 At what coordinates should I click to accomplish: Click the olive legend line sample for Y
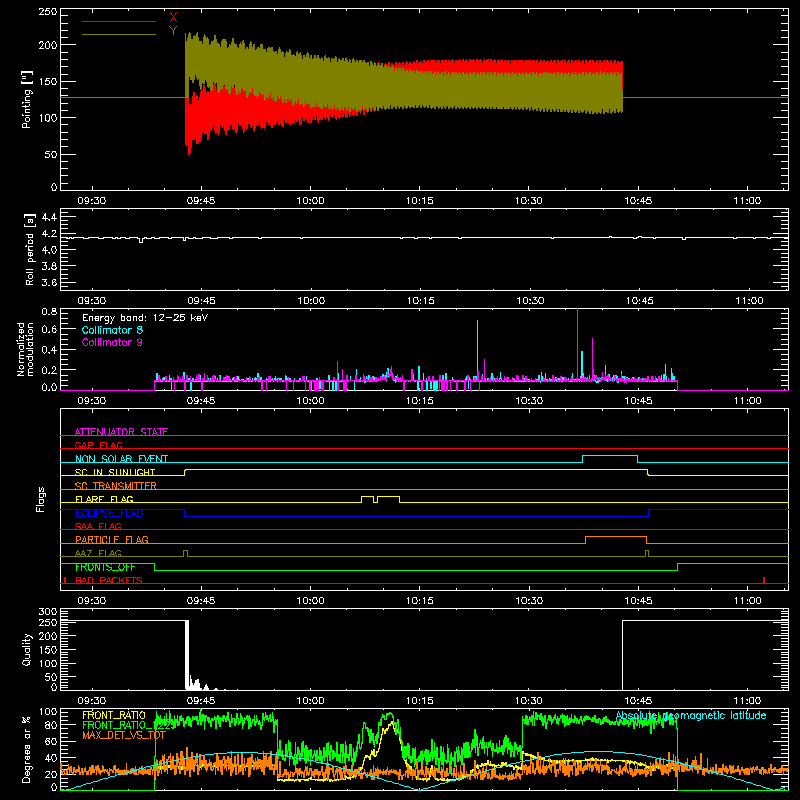(119, 34)
